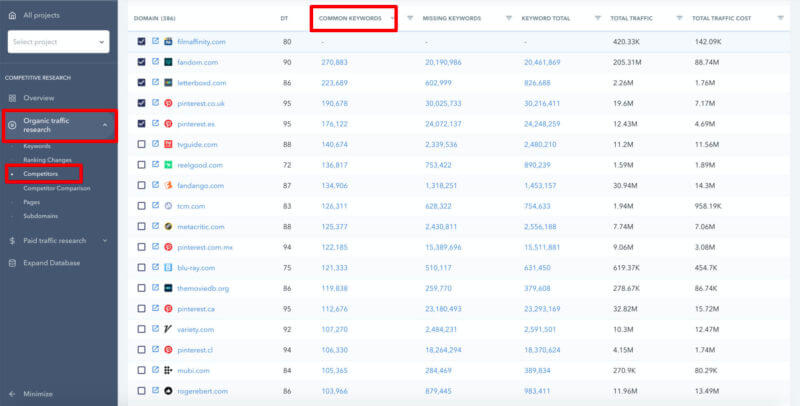
Task: Check the themoviedb.org checkbox
Action: pyautogui.click(x=141, y=288)
